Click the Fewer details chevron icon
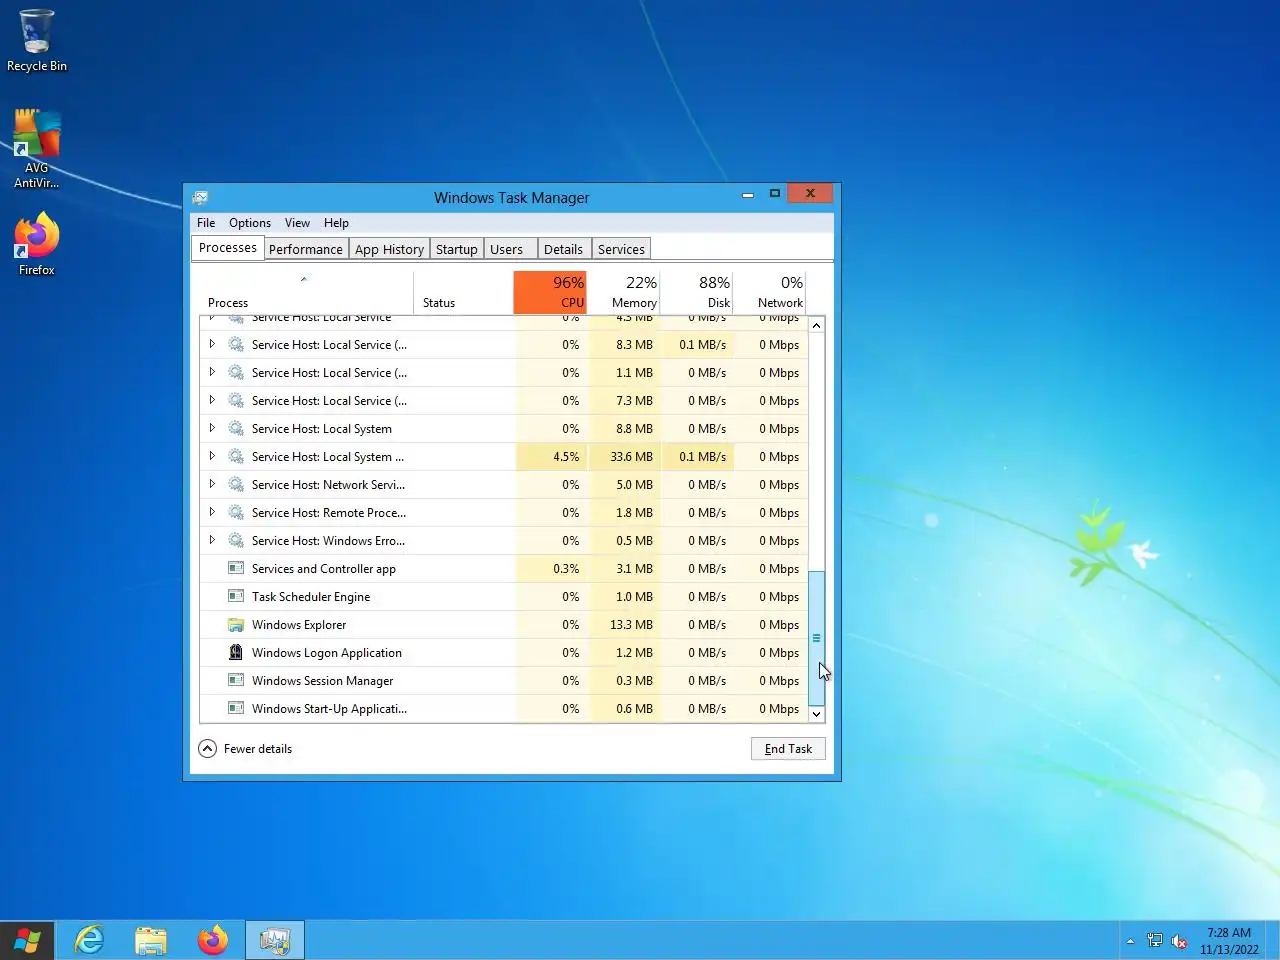Image resolution: width=1280 pixels, height=960 pixels. coord(207,748)
